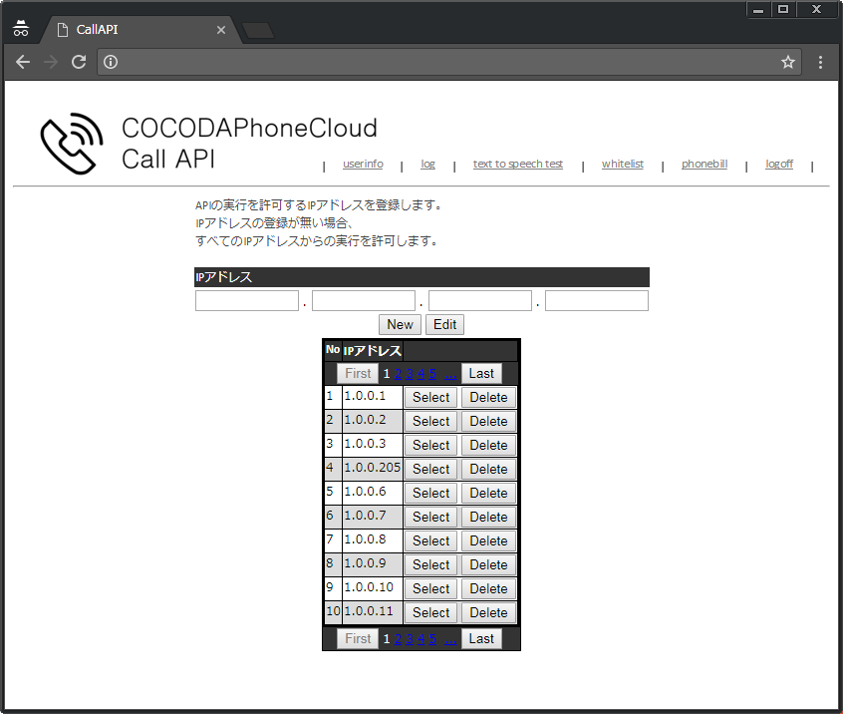
Task: Delete the 1.0.0.7 entry
Action: [x=488, y=517]
